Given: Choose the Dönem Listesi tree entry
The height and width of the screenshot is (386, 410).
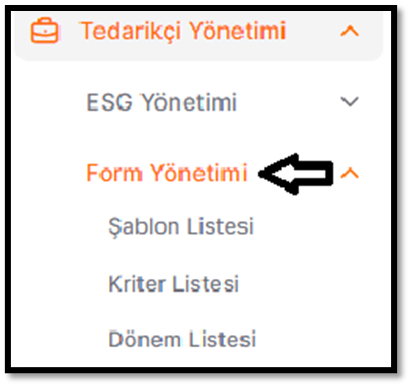Looking at the screenshot, I should 182,339.
